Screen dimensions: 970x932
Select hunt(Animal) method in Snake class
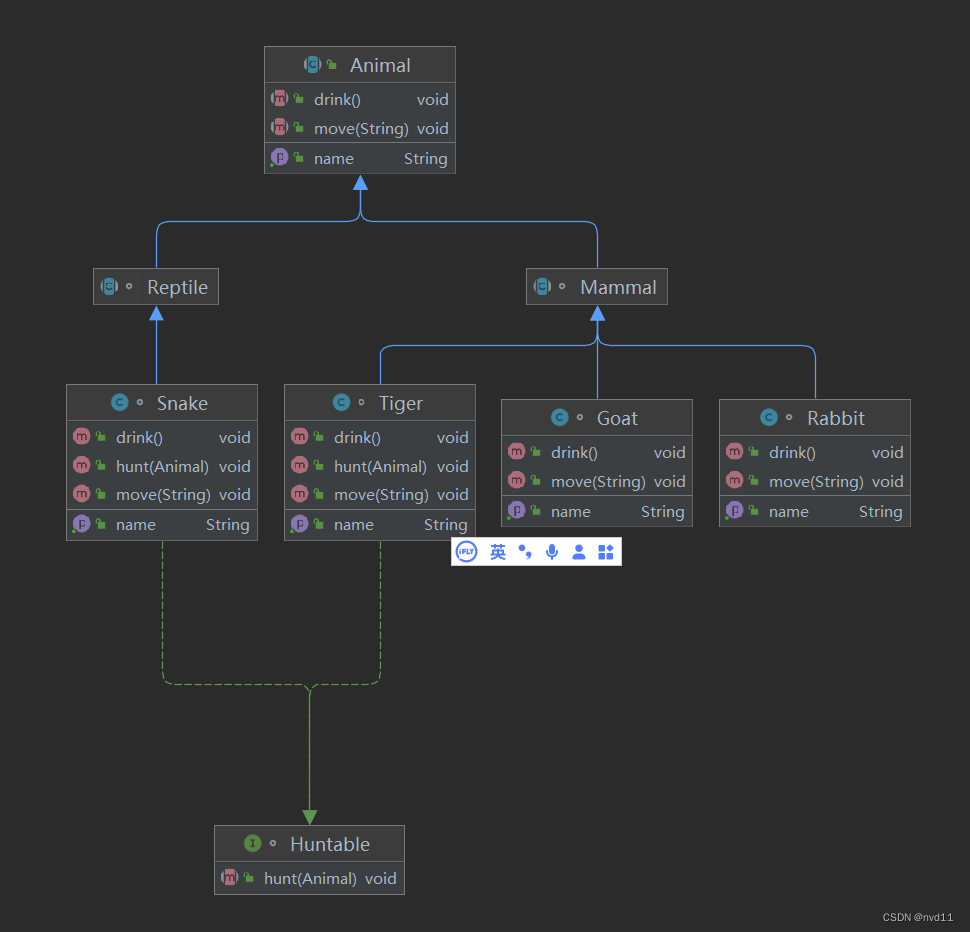pos(162,466)
